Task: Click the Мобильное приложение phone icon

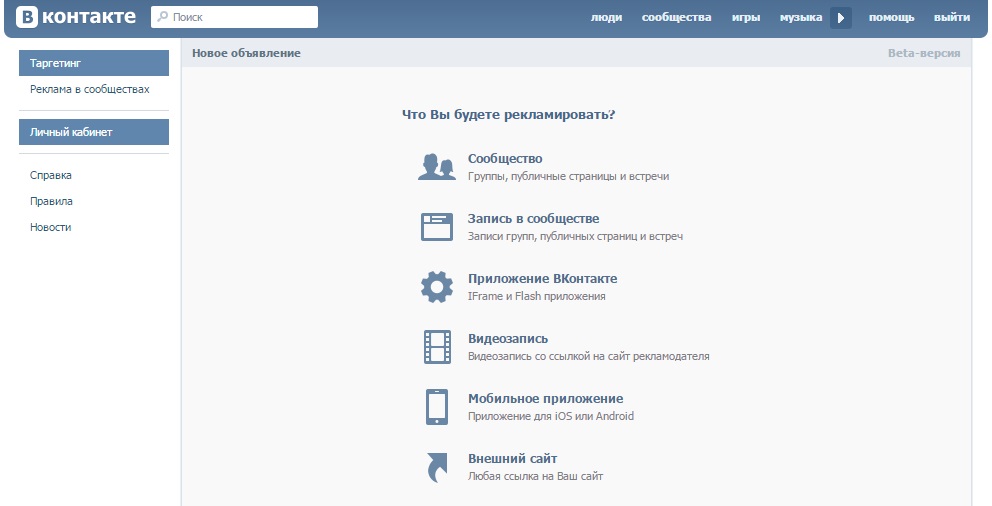Action: pos(437,407)
